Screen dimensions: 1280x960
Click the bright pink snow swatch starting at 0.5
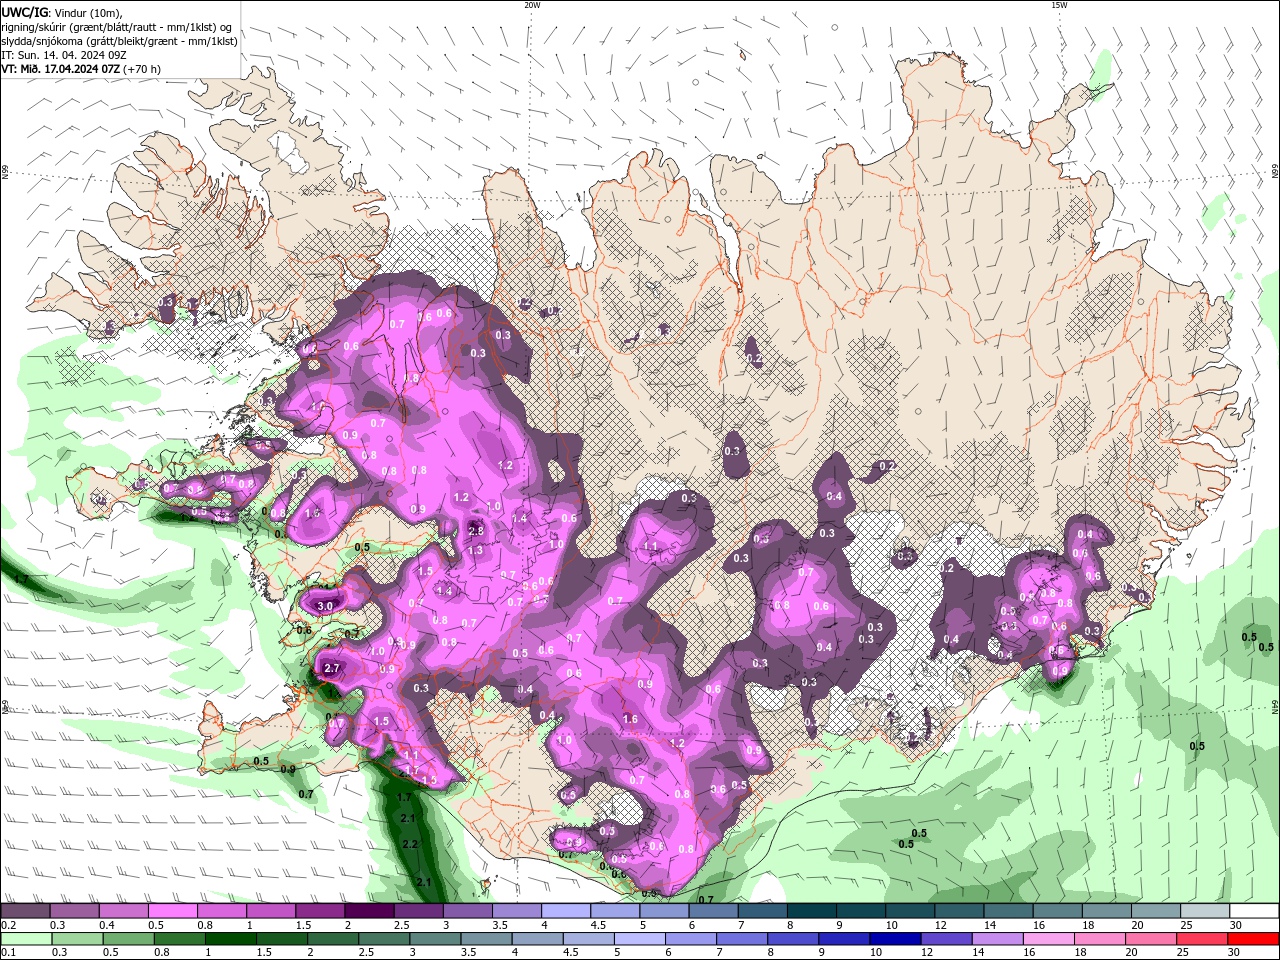coord(172,911)
